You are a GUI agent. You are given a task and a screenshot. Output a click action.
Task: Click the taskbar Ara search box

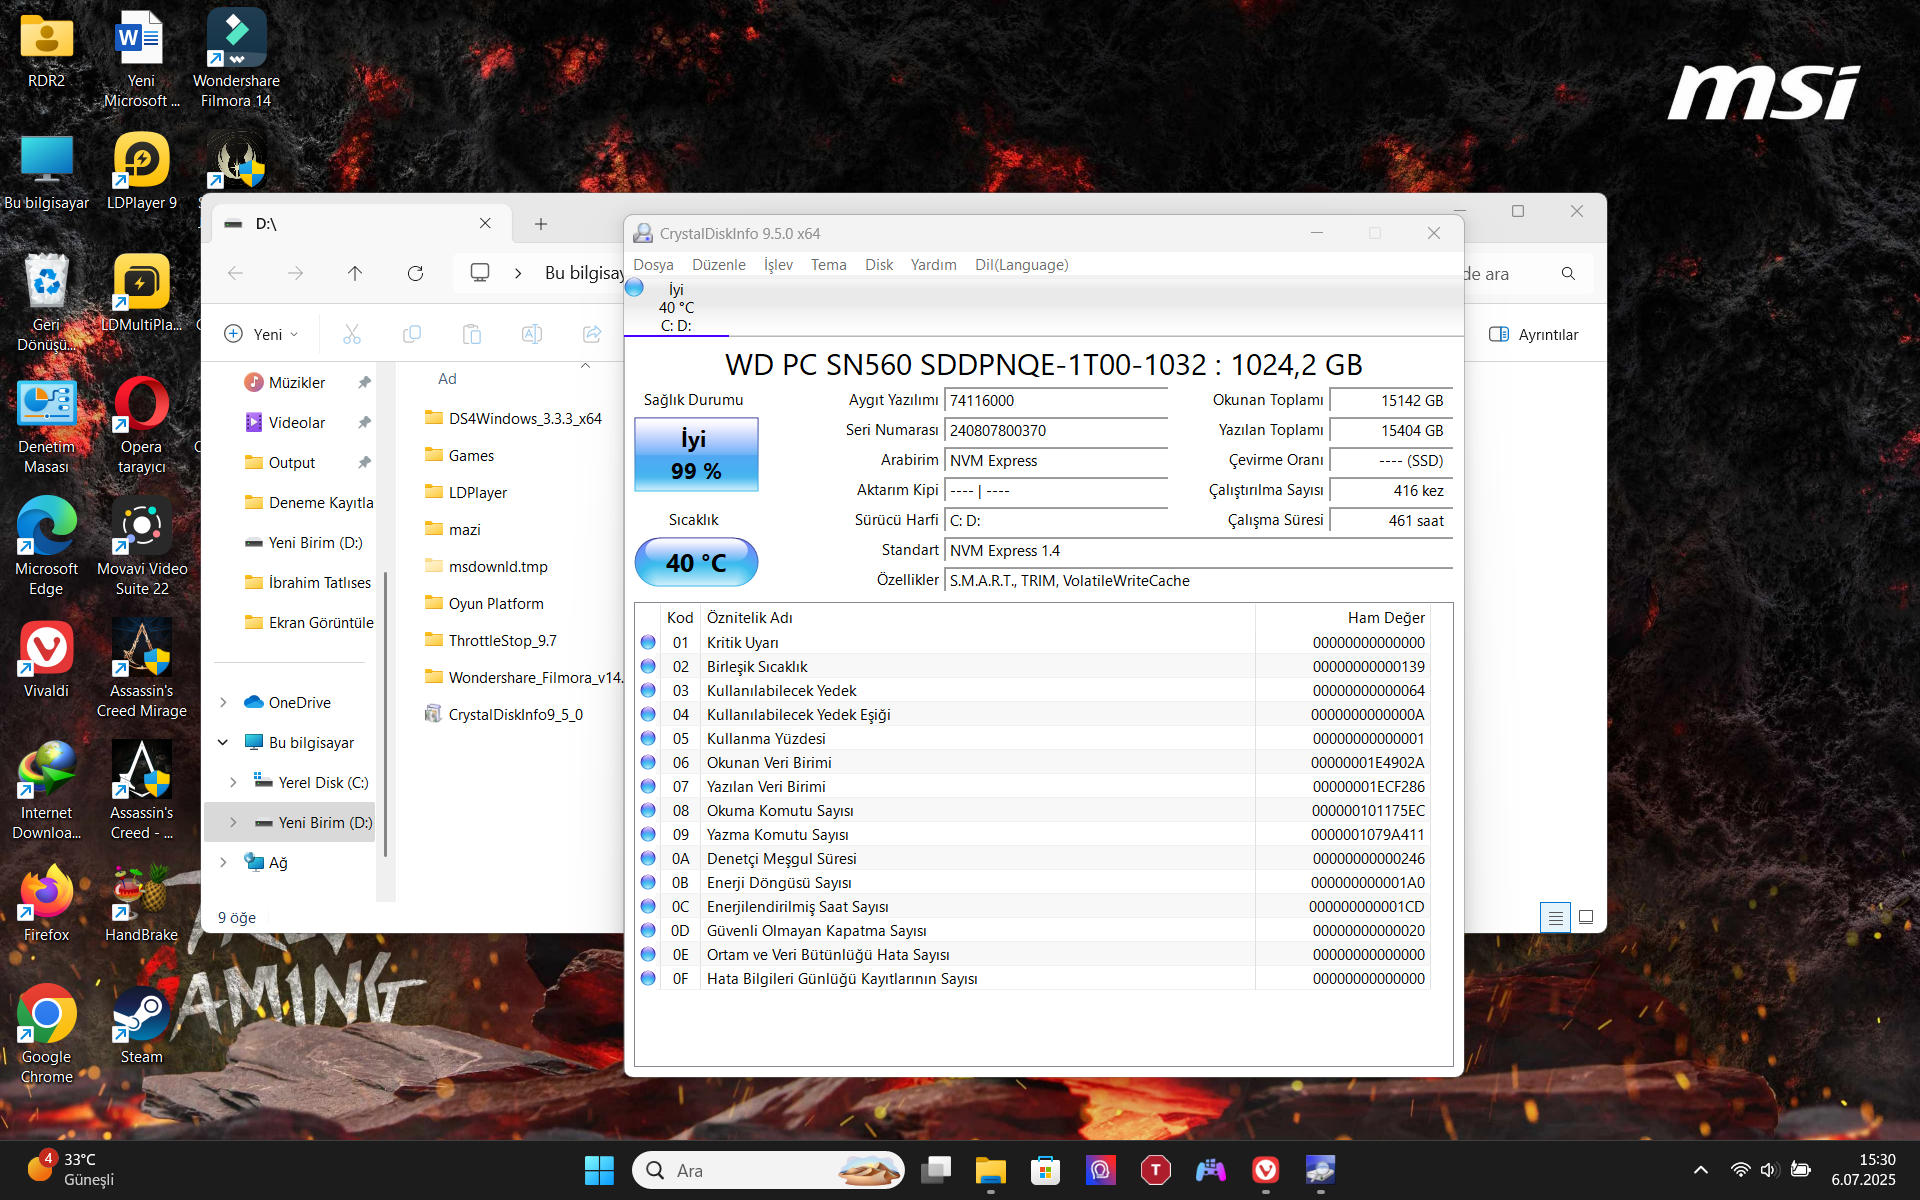(768, 1170)
